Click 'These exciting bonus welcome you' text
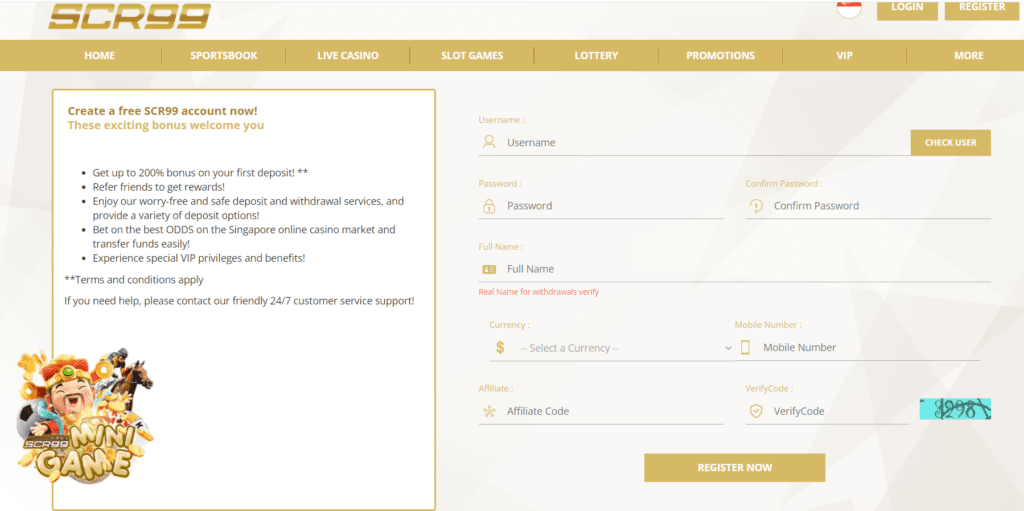The height and width of the screenshot is (511, 1024). 166,125
